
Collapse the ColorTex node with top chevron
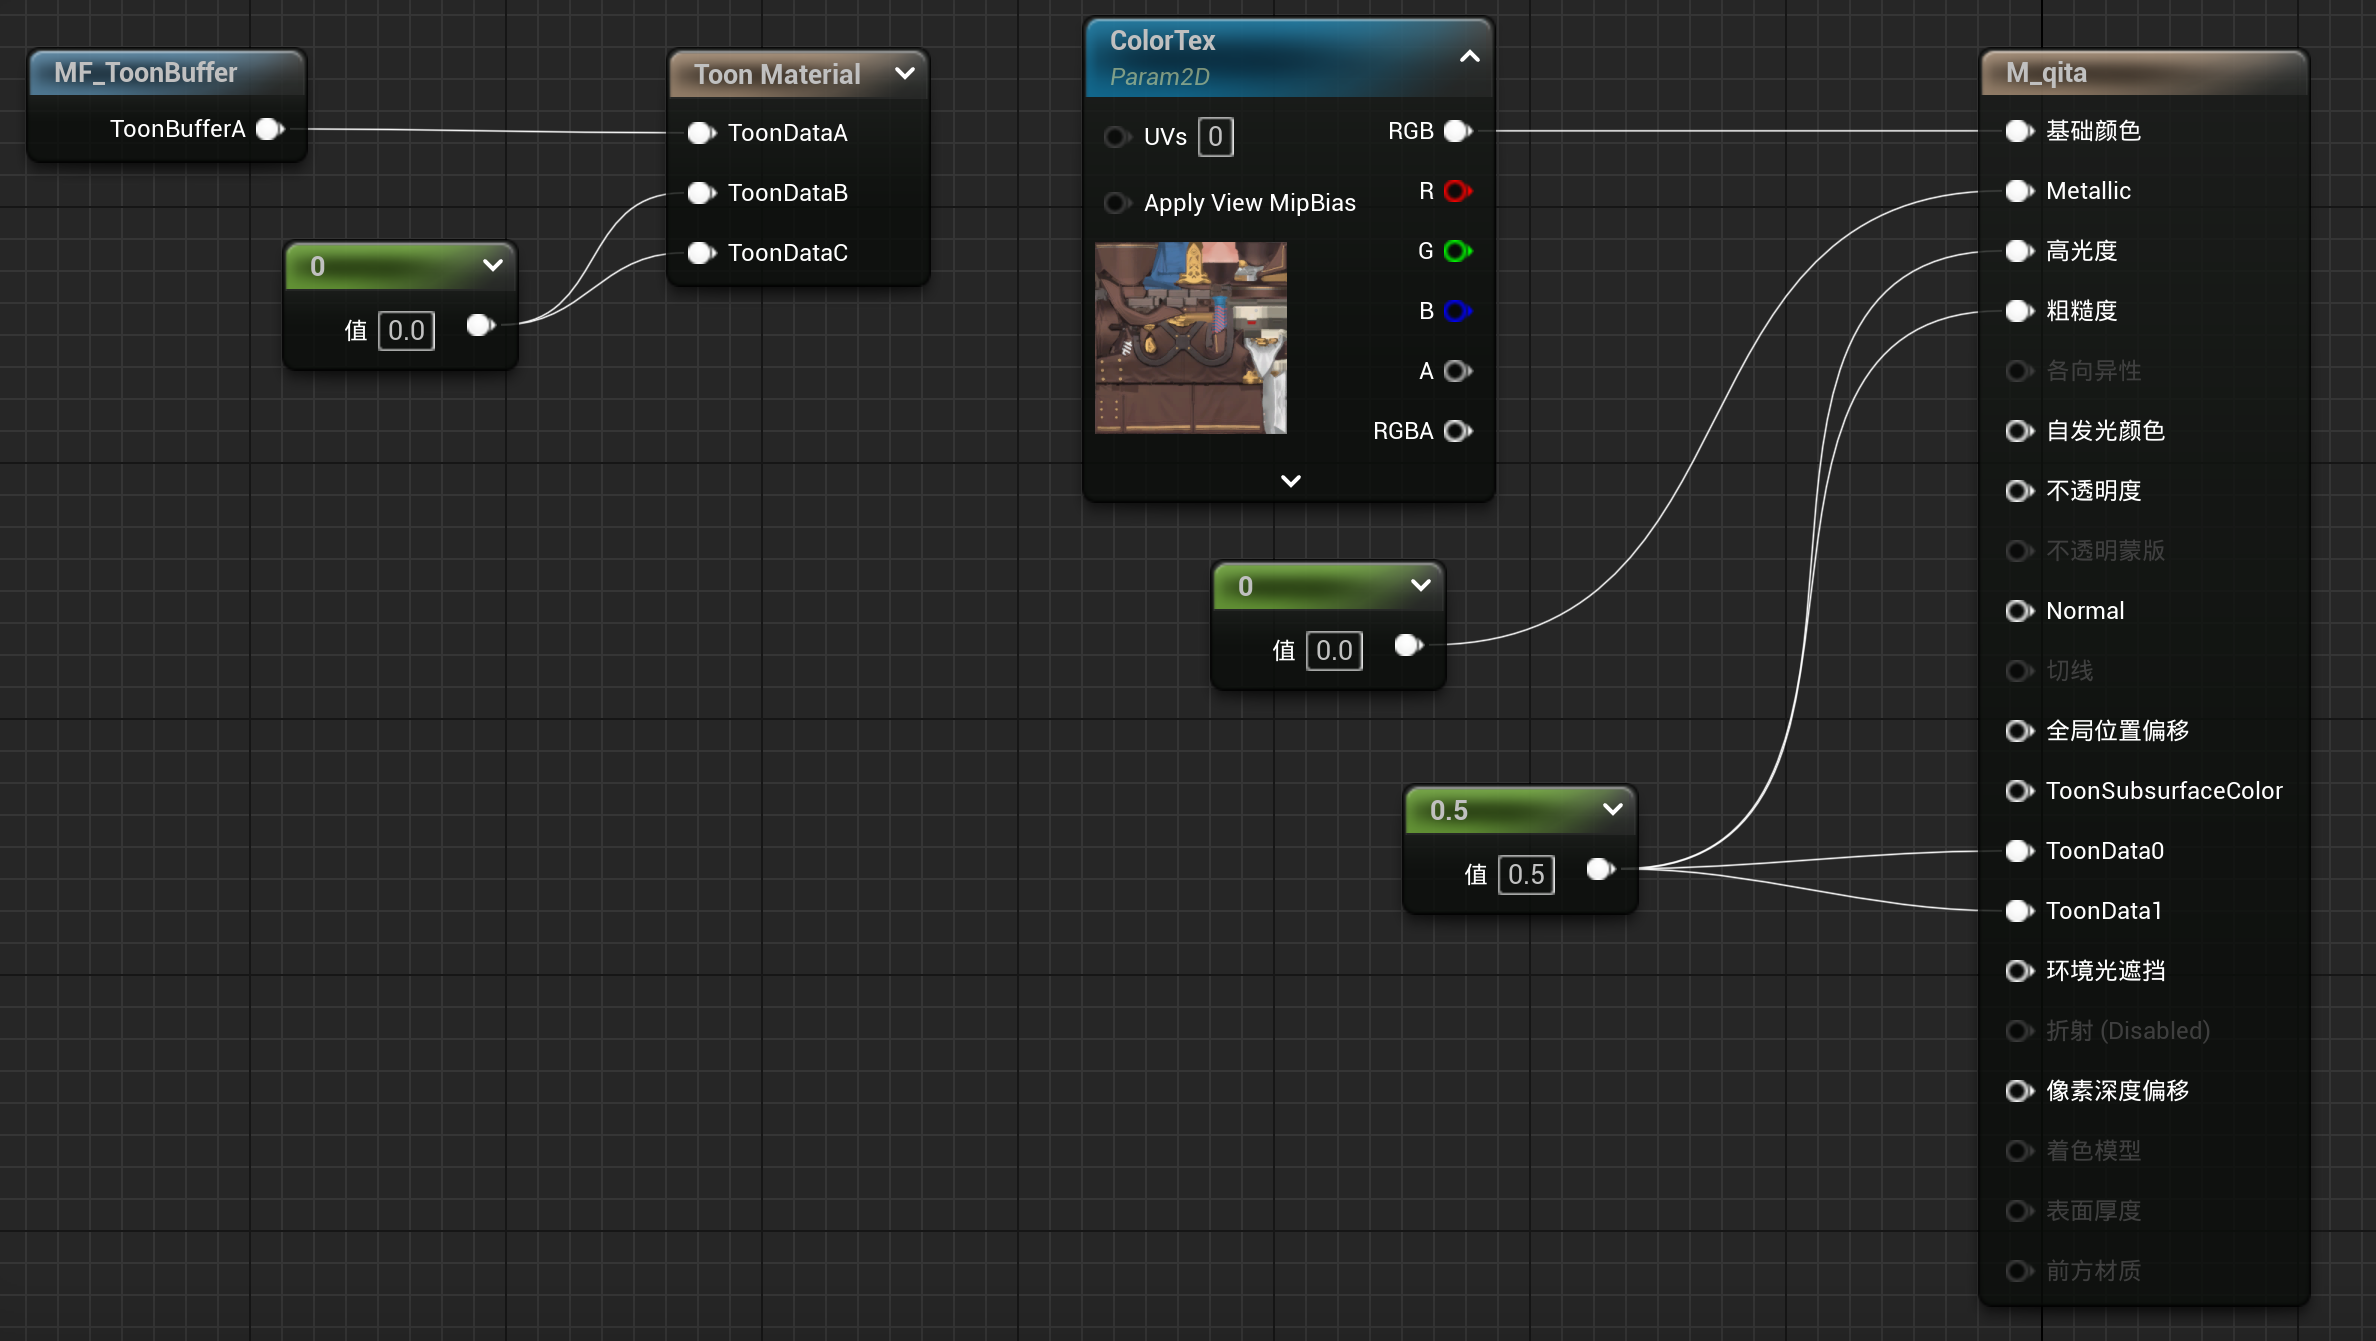[1469, 57]
